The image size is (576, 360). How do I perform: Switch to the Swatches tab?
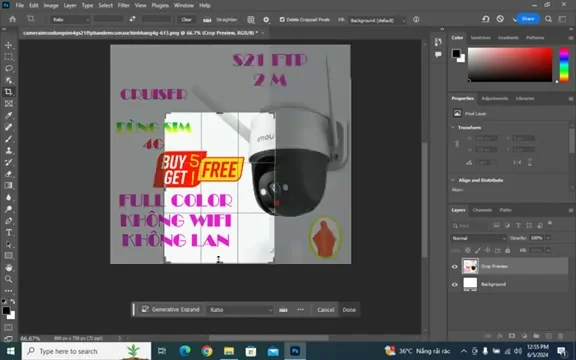pos(480,38)
